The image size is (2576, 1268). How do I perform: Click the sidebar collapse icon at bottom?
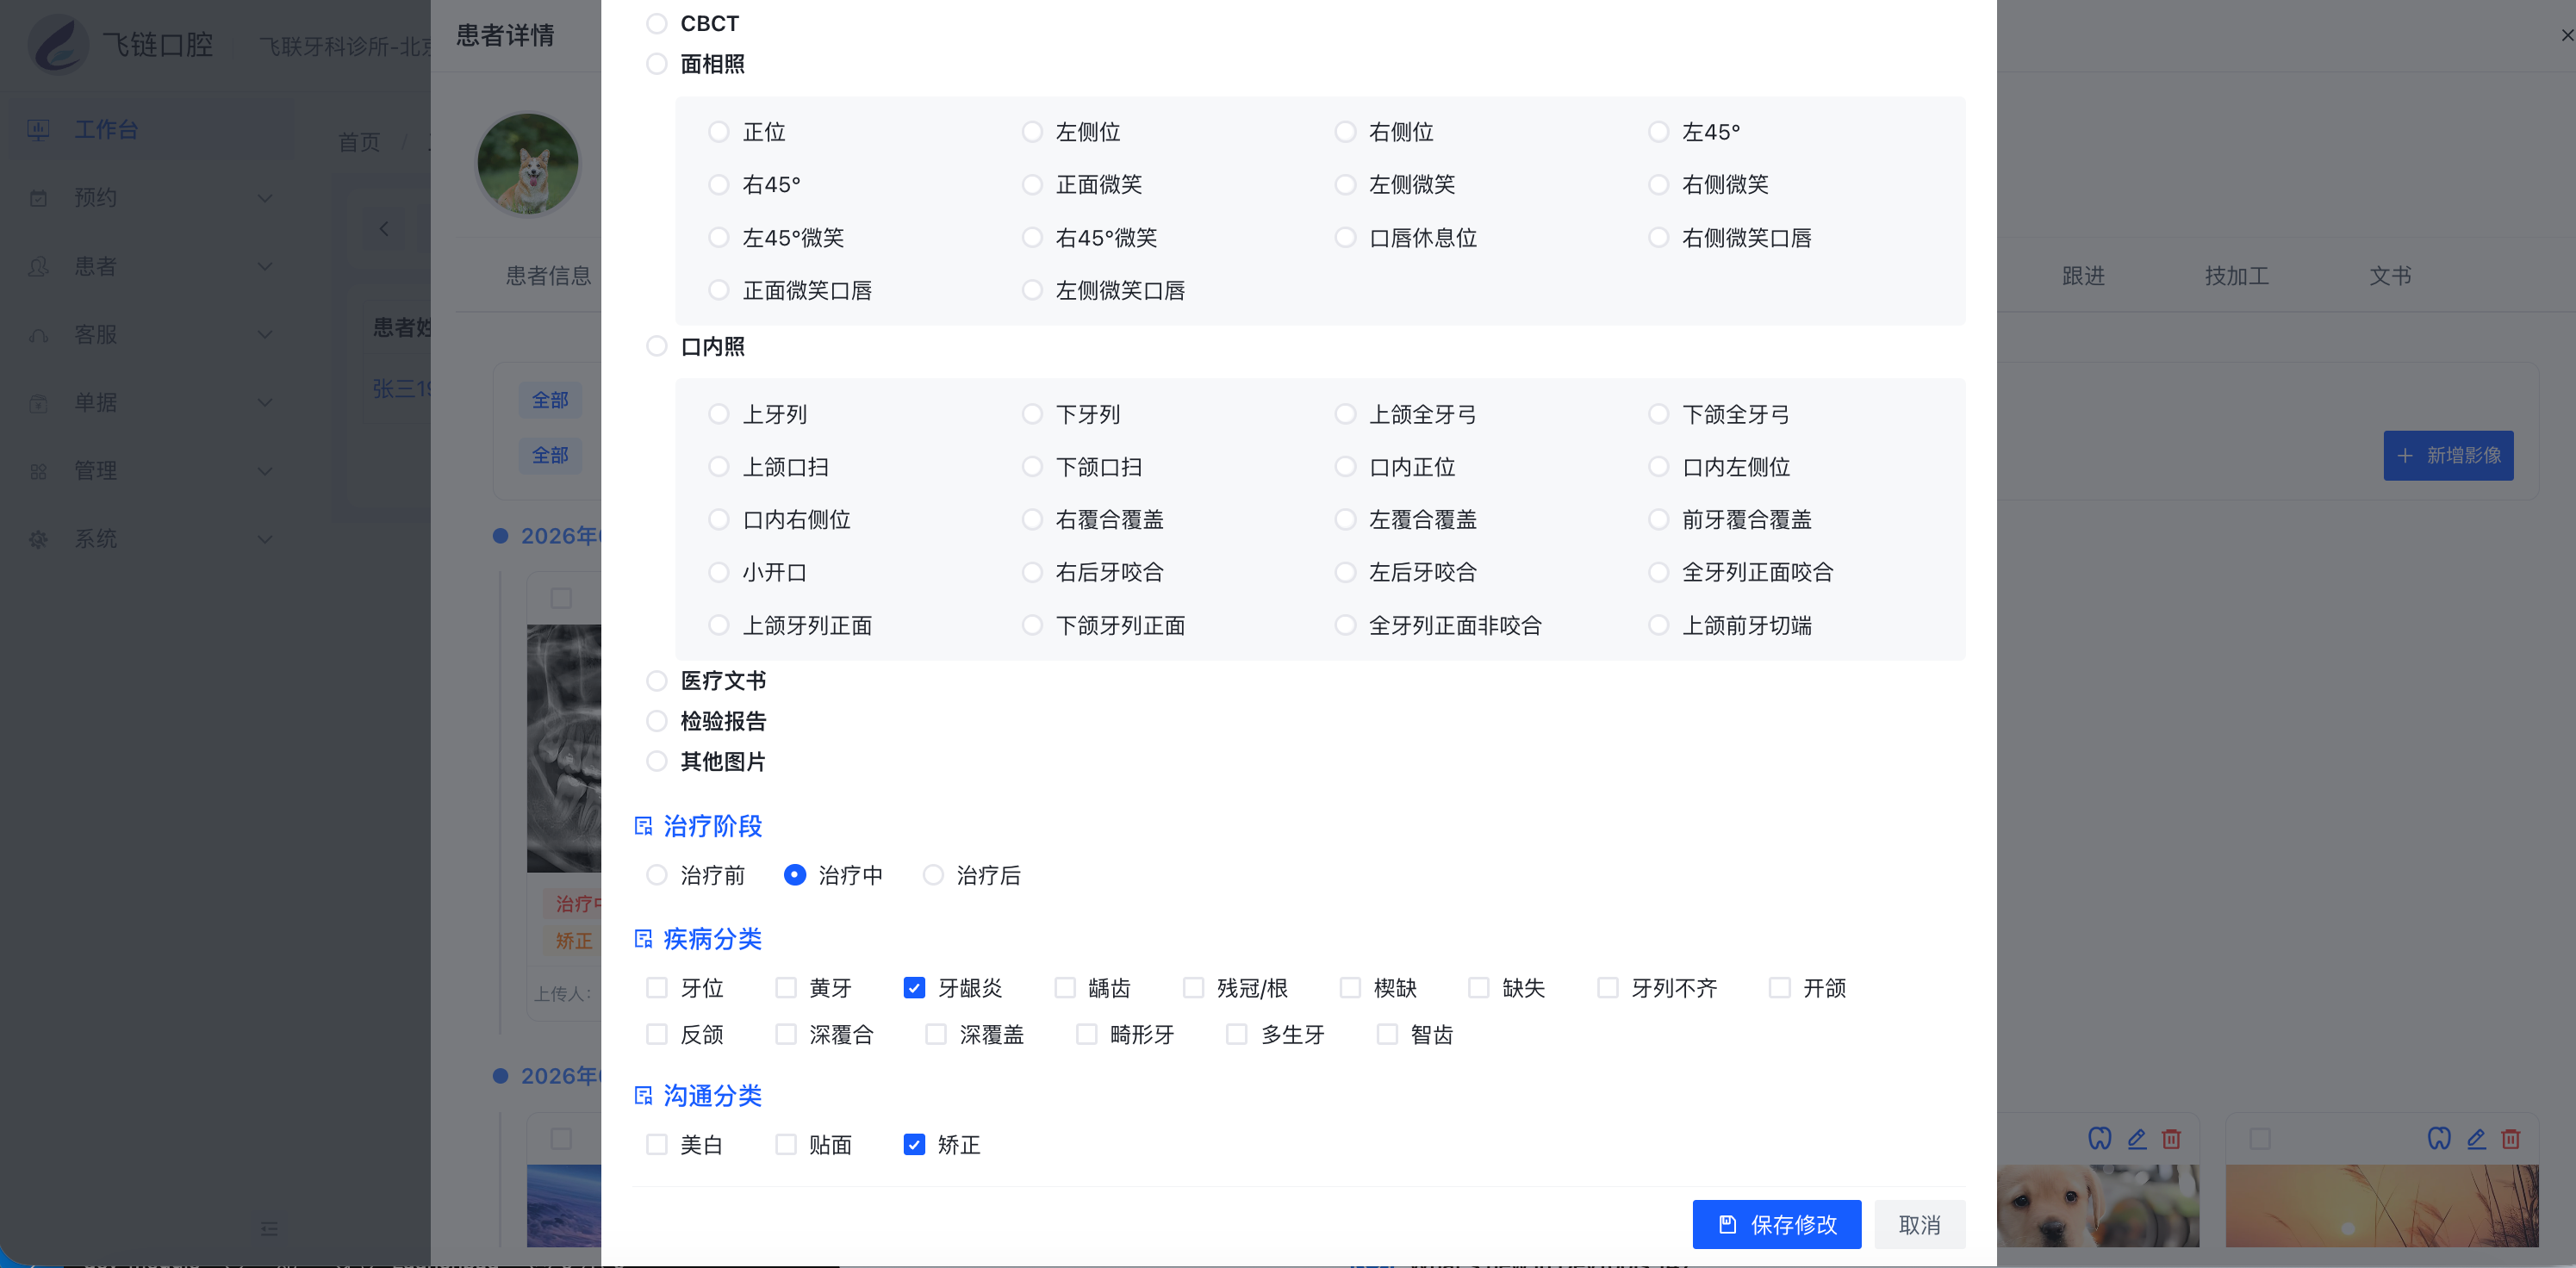click(269, 1229)
